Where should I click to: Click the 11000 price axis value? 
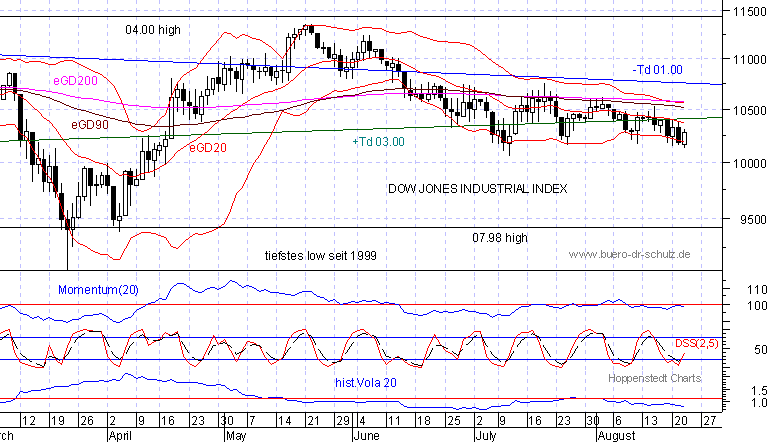749,59
